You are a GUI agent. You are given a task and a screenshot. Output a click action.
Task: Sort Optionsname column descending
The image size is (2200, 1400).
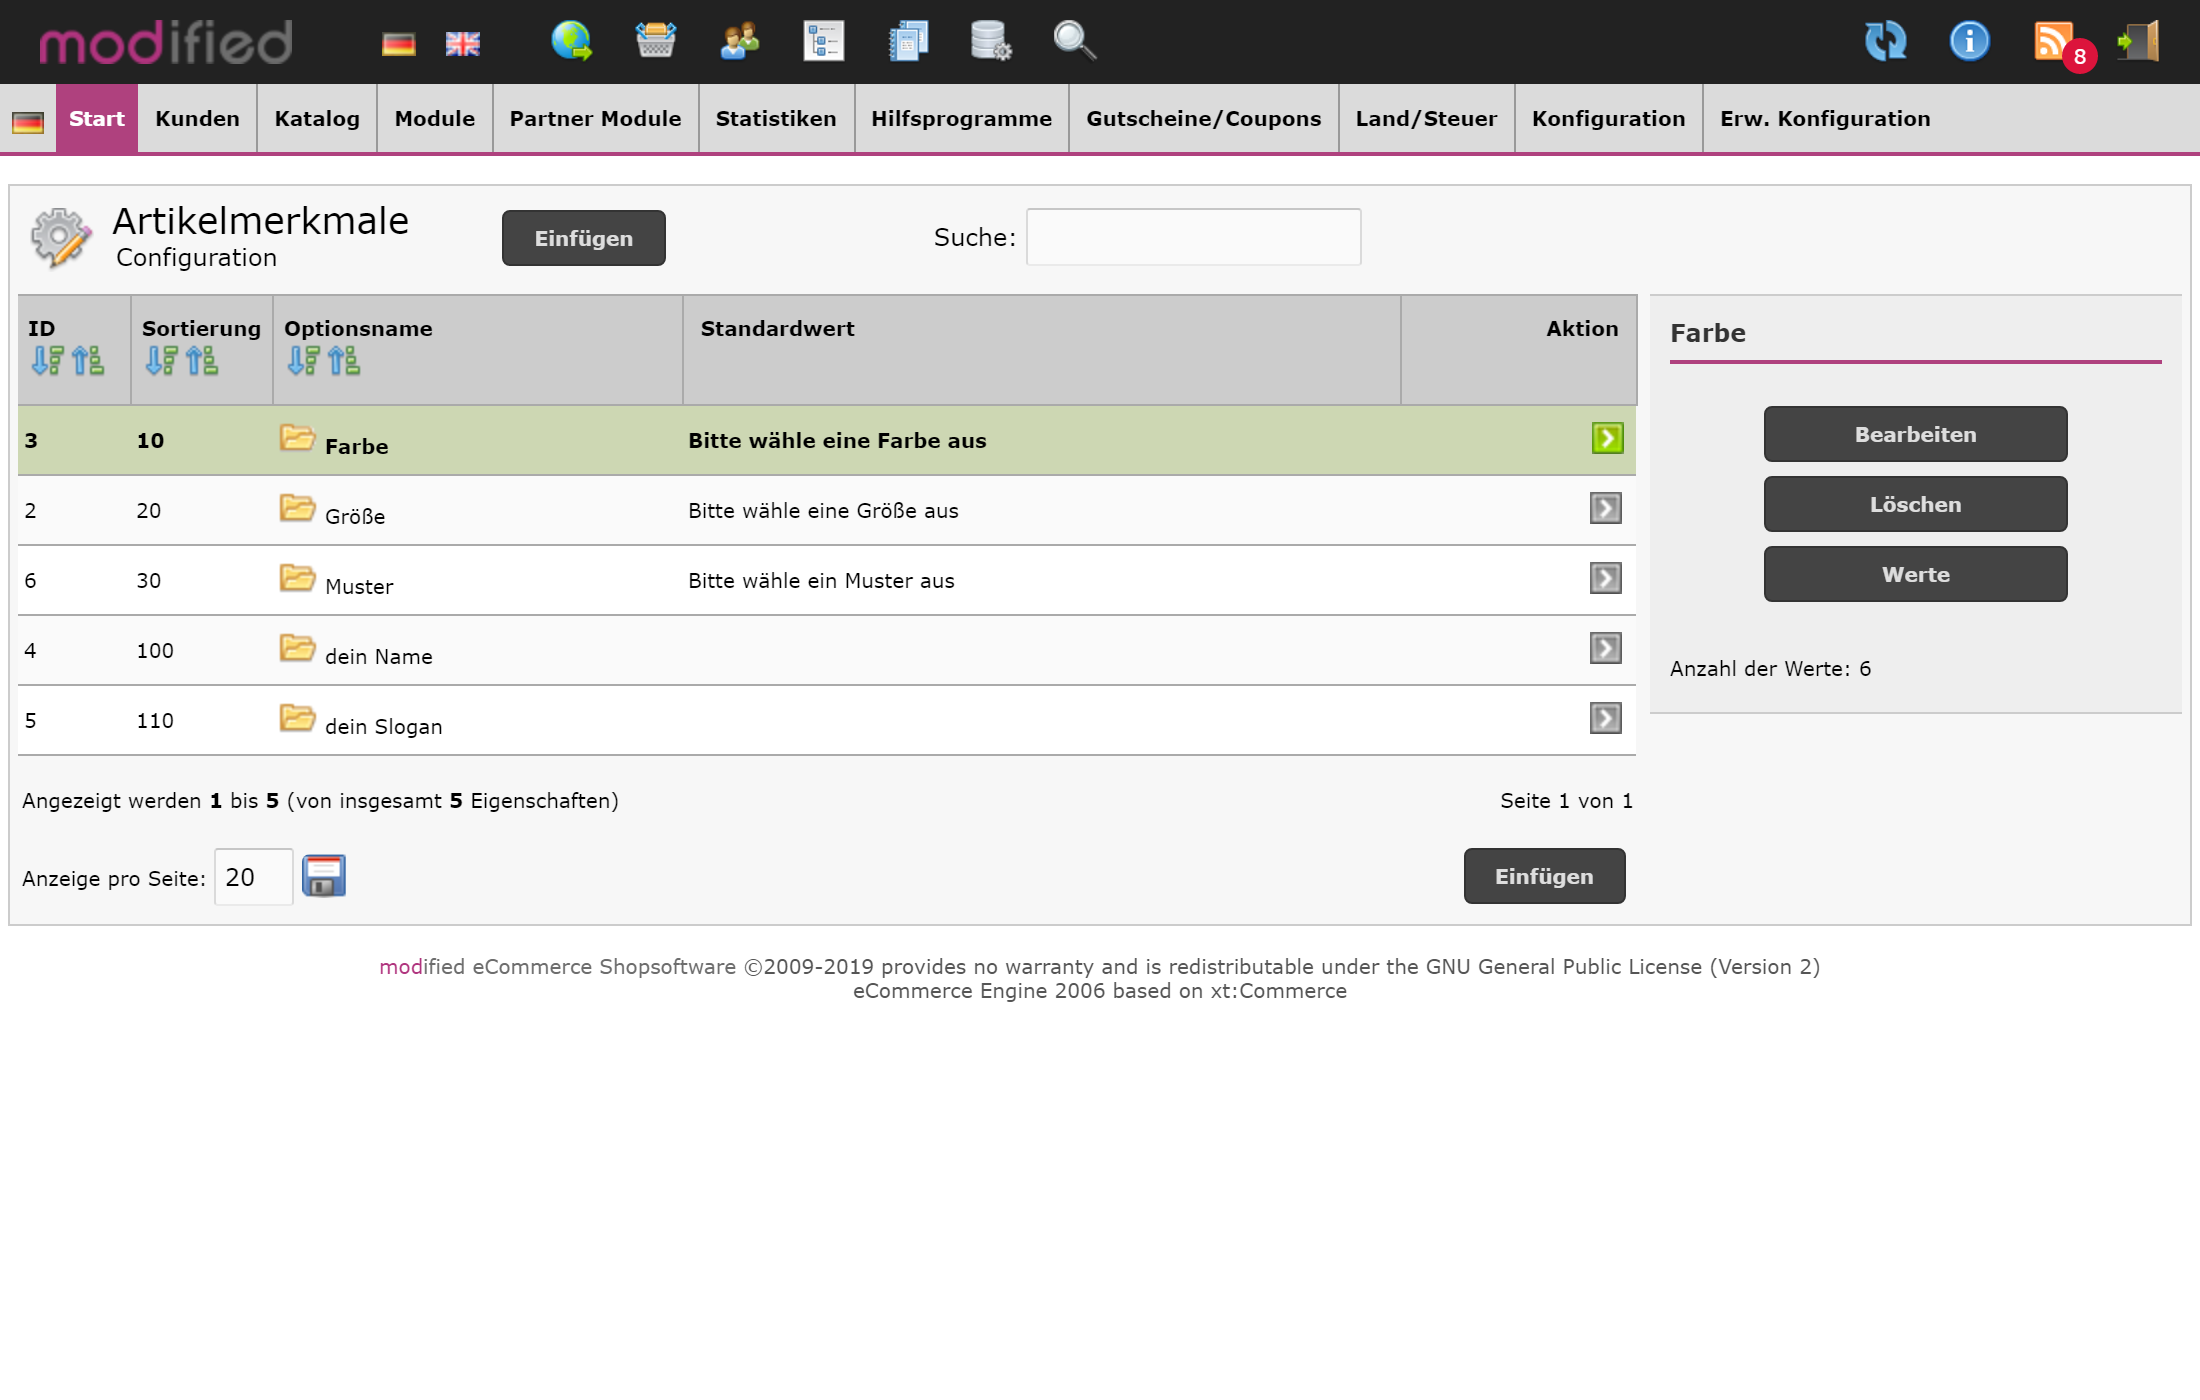point(303,361)
